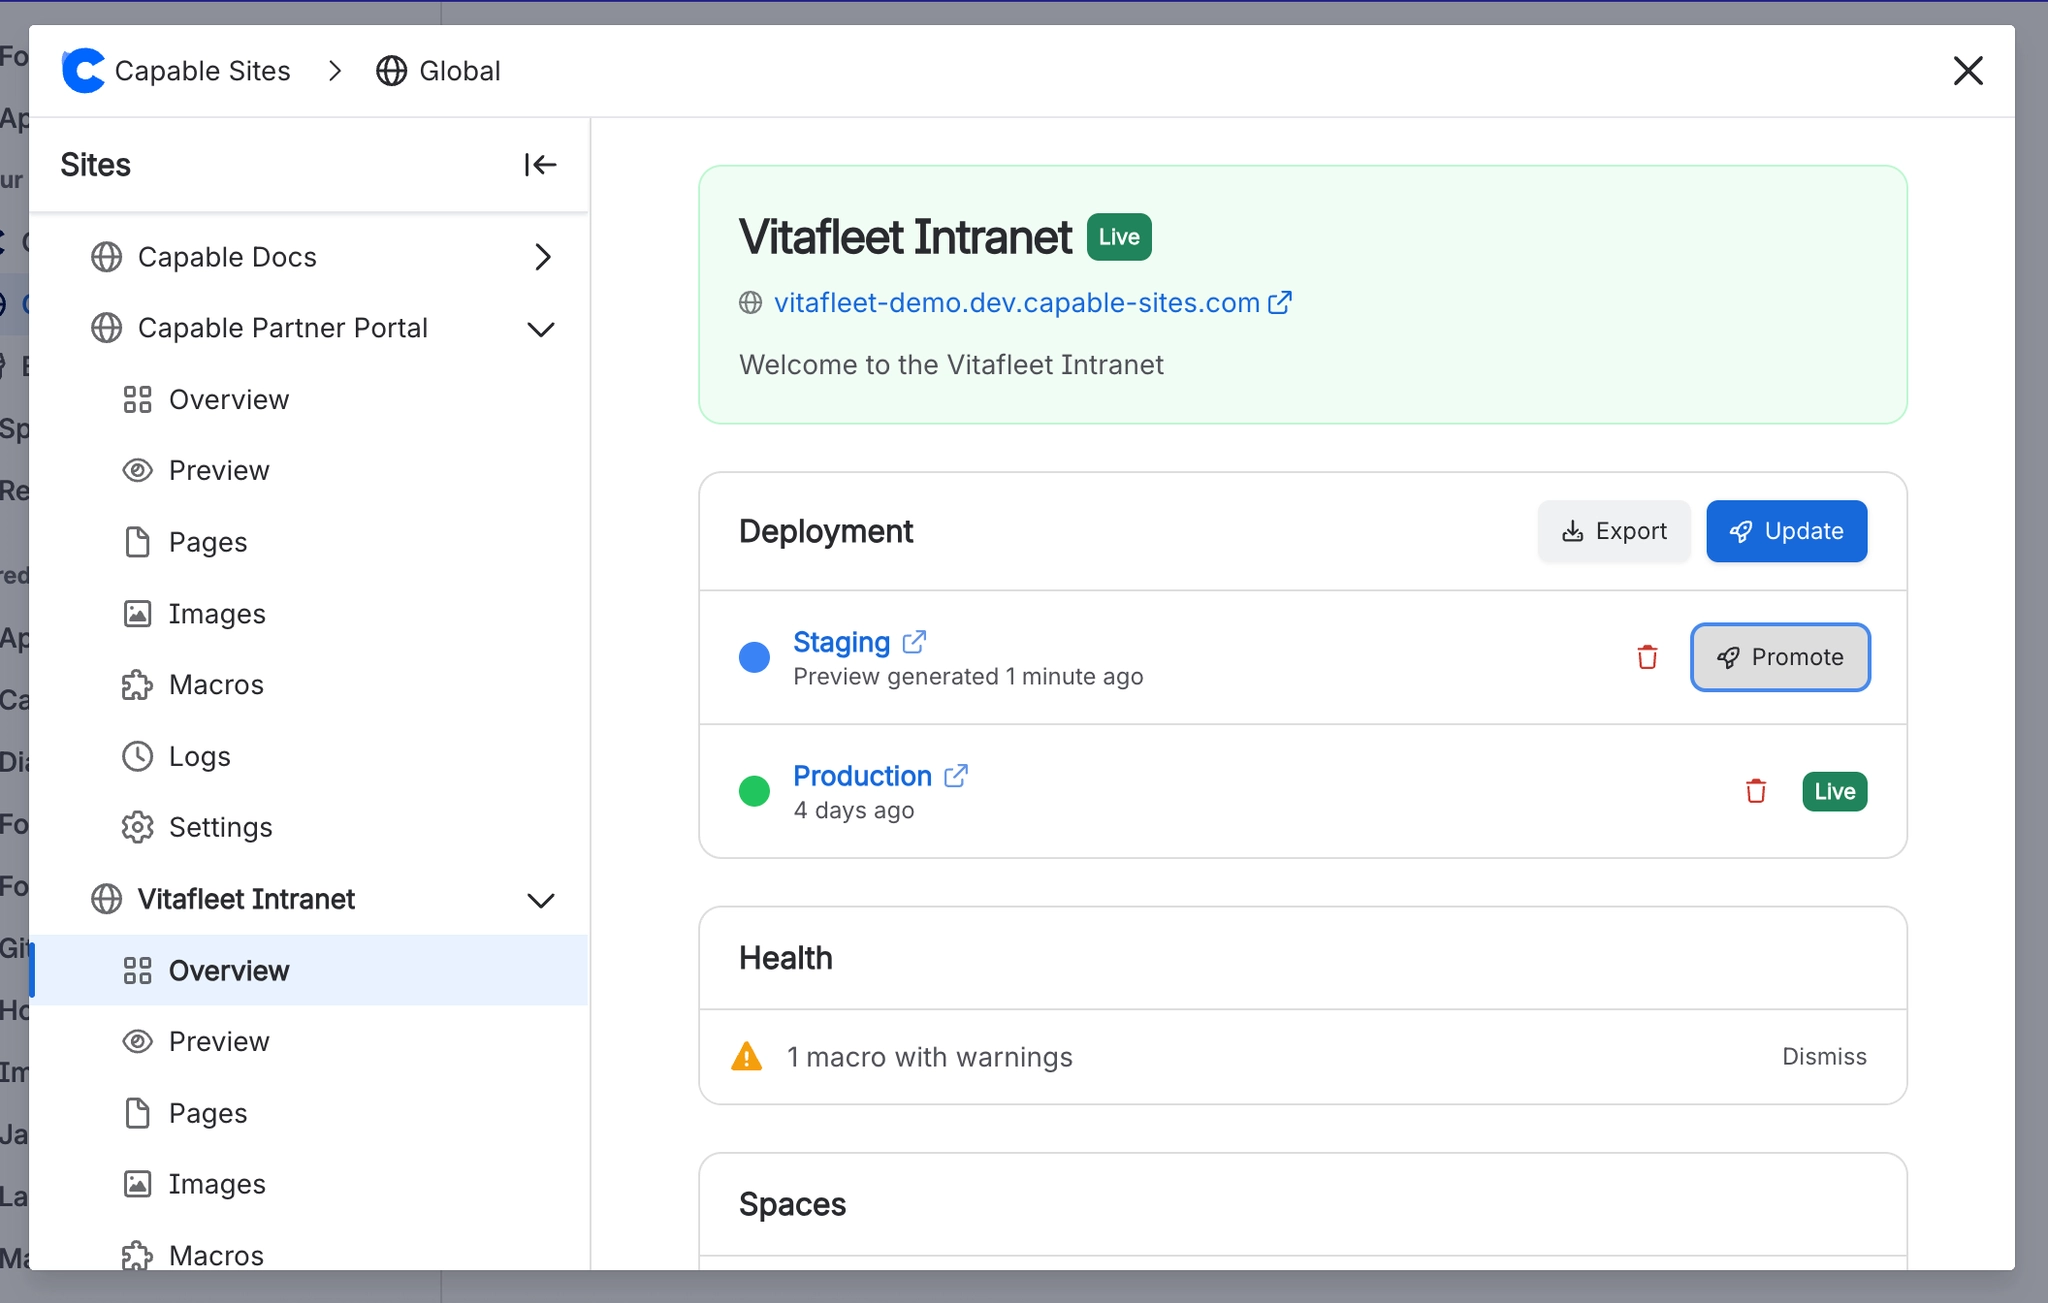2048x1303 pixels.
Task: Select Overview under Vitafleet Intranet
Action: tap(309, 970)
